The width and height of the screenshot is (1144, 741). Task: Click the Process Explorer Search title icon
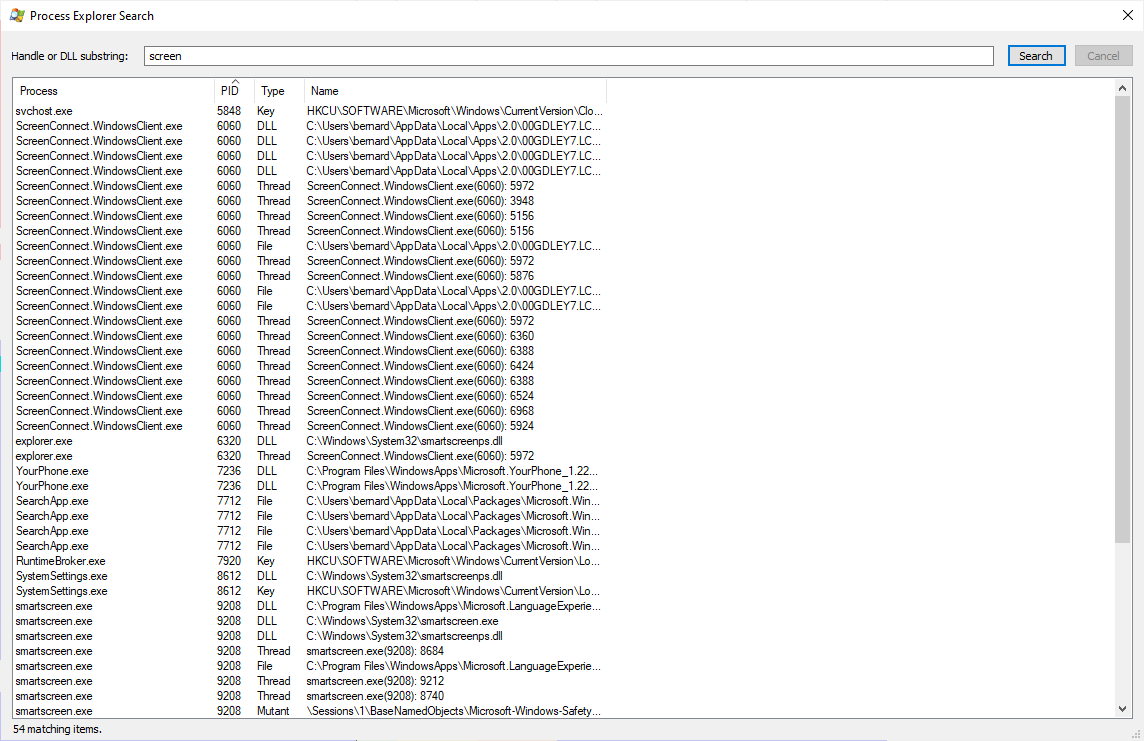pyautogui.click(x=17, y=15)
